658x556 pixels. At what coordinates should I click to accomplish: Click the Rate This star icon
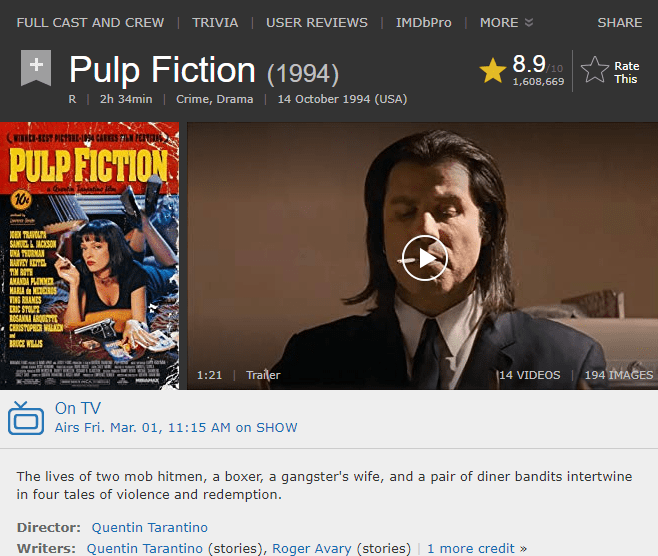tap(595, 70)
